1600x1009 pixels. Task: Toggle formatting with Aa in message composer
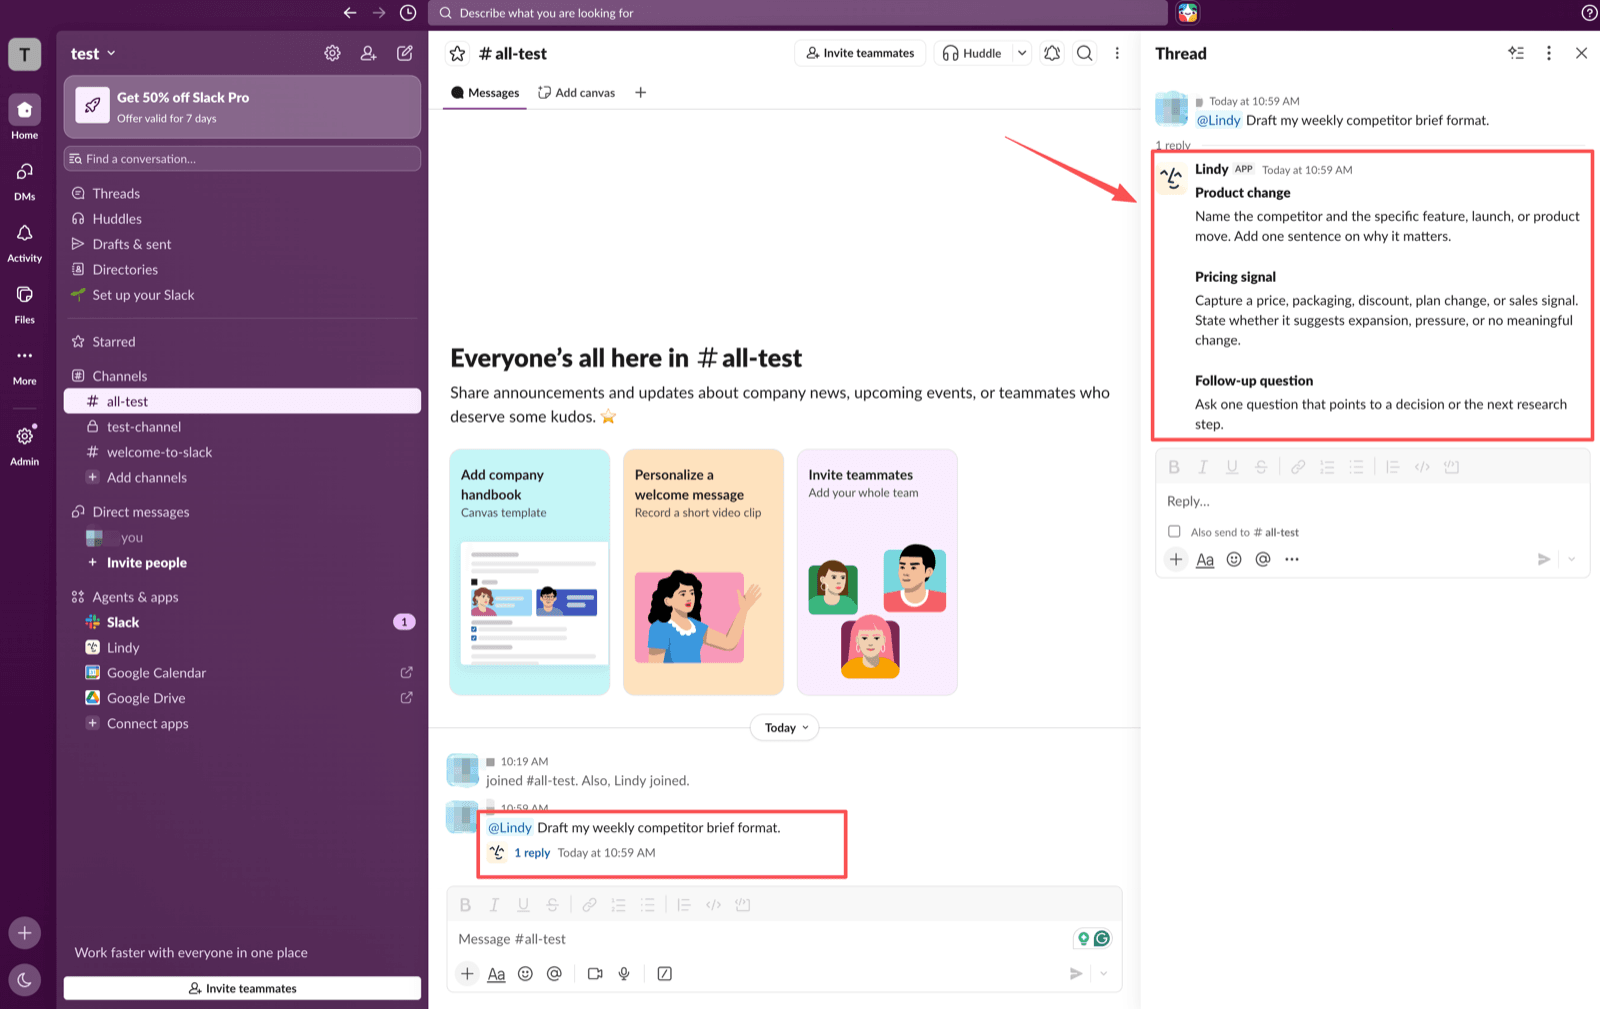pyautogui.click(x=496, y=974)
